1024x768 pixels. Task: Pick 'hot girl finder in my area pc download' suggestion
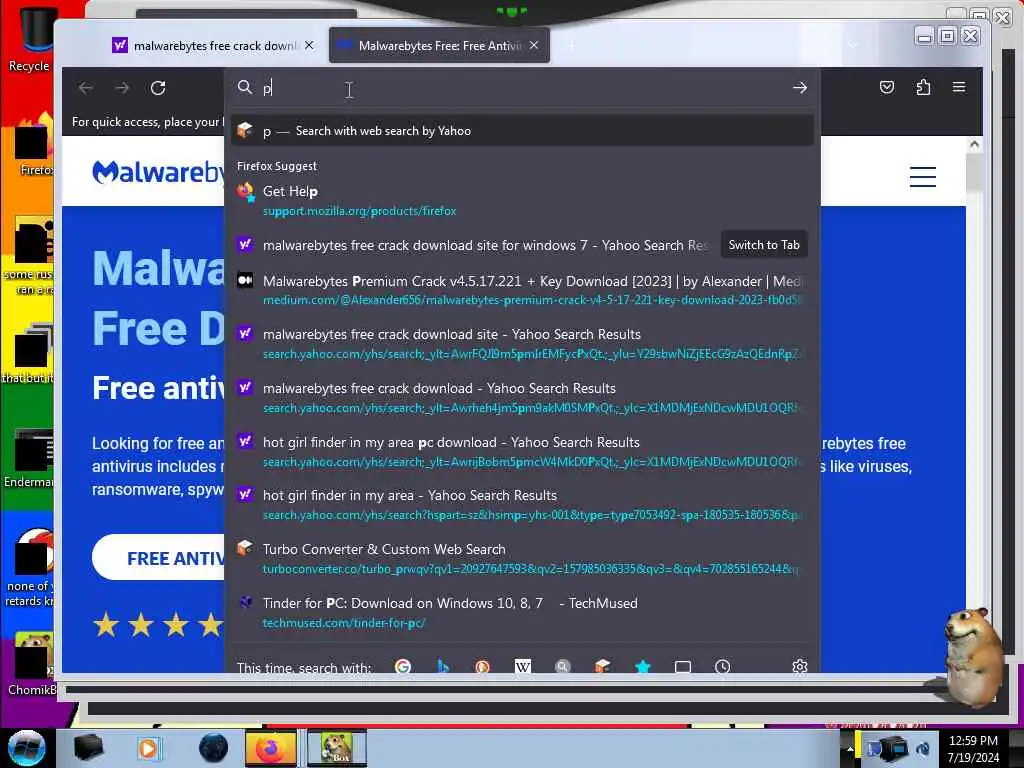pyautogui.click(x=522, y=451)
